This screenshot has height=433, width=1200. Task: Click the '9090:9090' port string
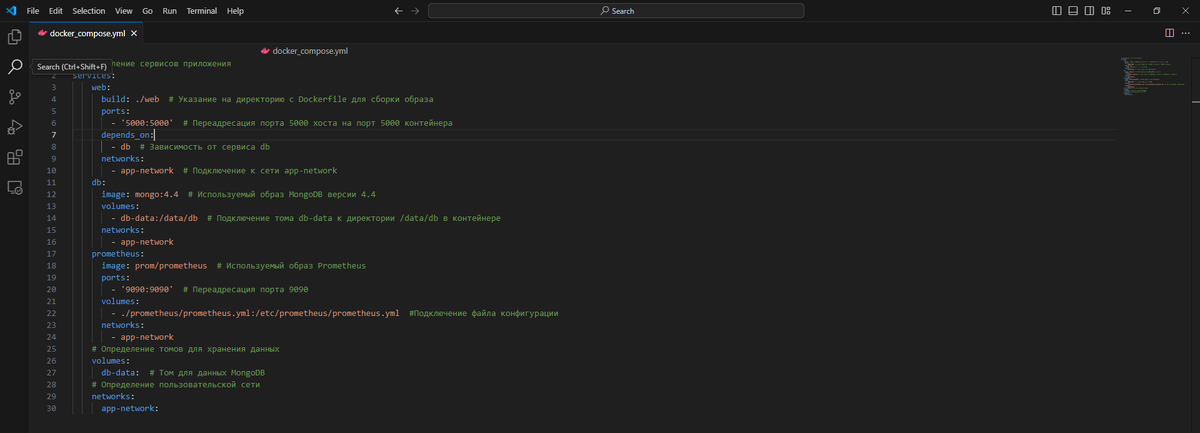click(x=147, y=289)
